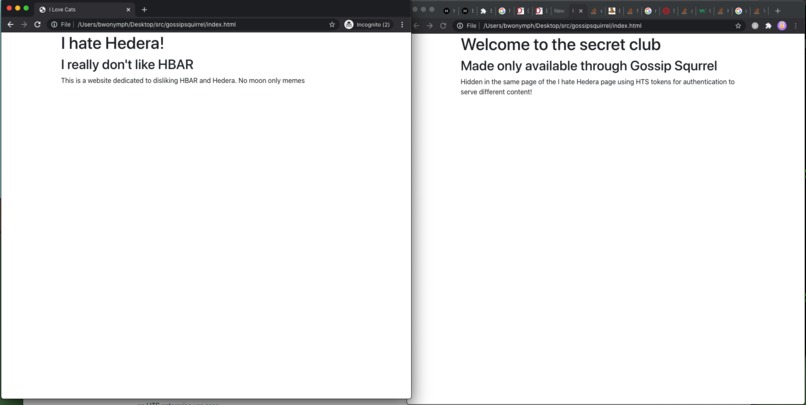Close the I Love Cats tab

click(129, 9)
